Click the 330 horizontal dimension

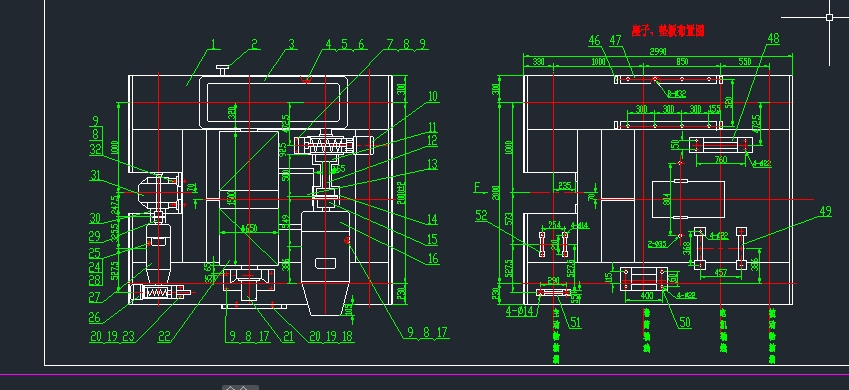(538, 62)
